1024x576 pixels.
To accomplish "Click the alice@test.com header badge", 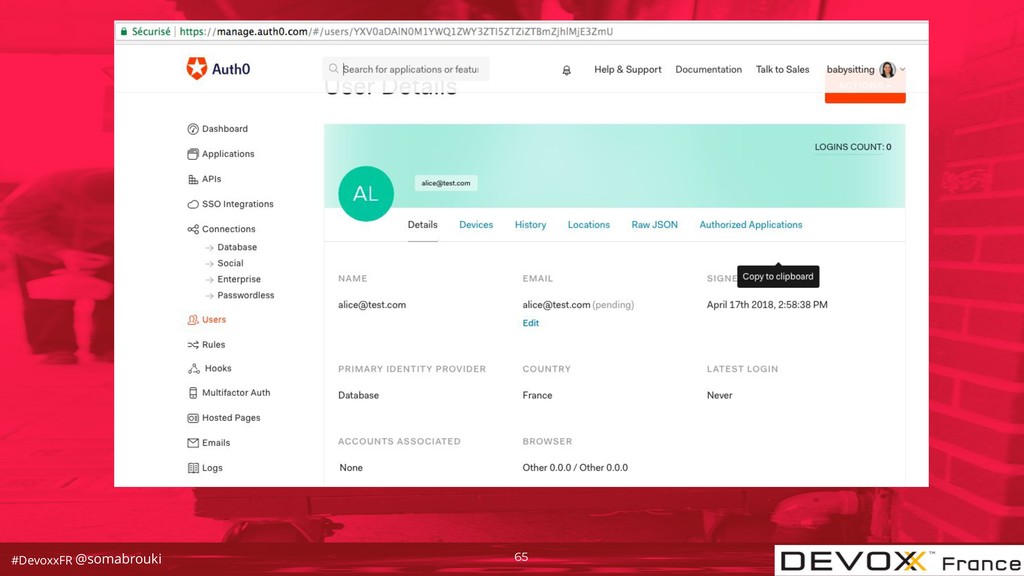I will [446, 184].
